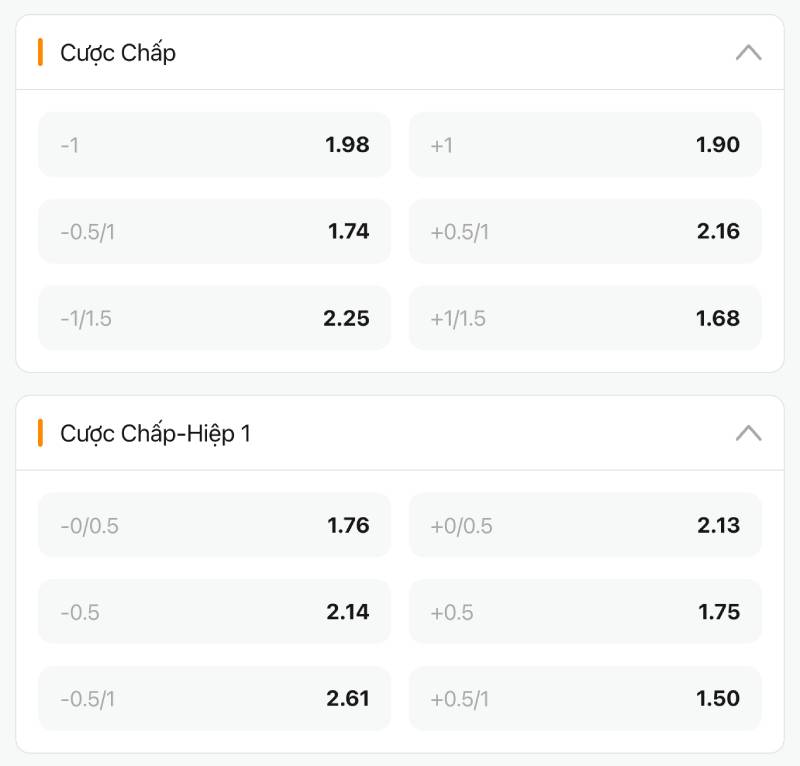This screenshot has width=800, height=766.
Task: Click the orange marker beside Cược Chấp
Action: coord(40,53)
